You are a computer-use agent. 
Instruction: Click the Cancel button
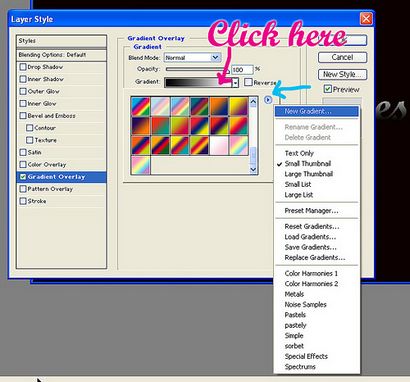(342, 57)
